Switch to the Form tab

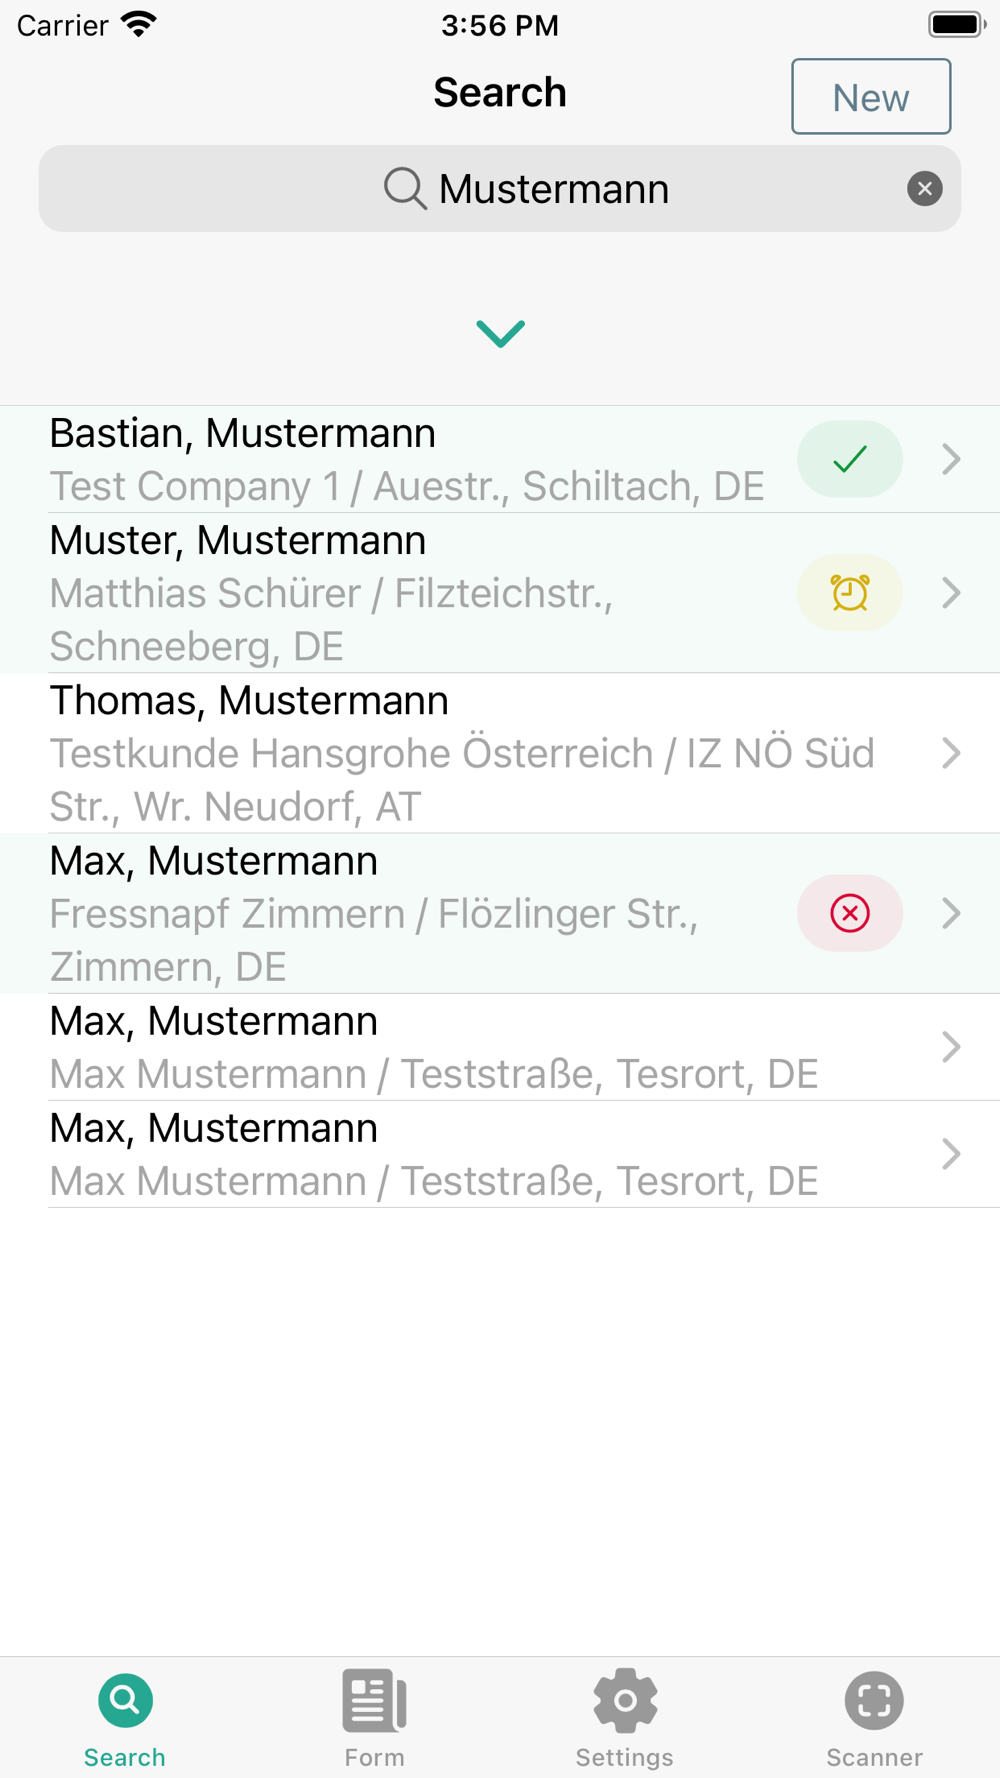click(x=374, y=1719)
